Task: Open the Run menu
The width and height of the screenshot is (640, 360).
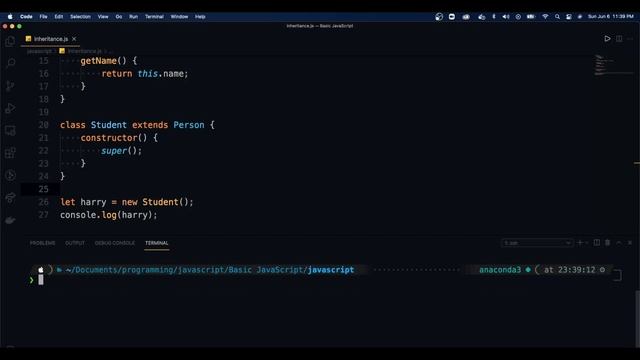Action: coord(133,17)
